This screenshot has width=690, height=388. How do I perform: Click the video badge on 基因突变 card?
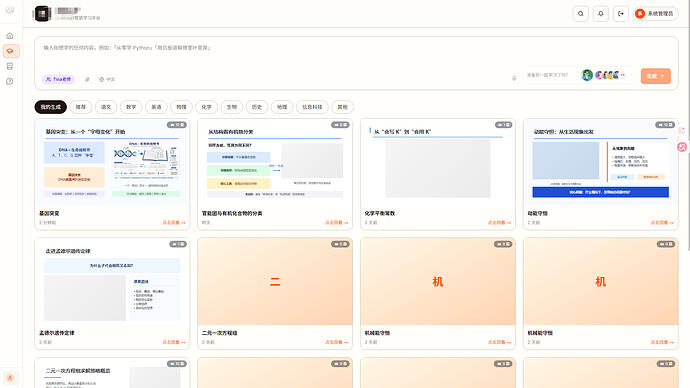coord(176,125)
